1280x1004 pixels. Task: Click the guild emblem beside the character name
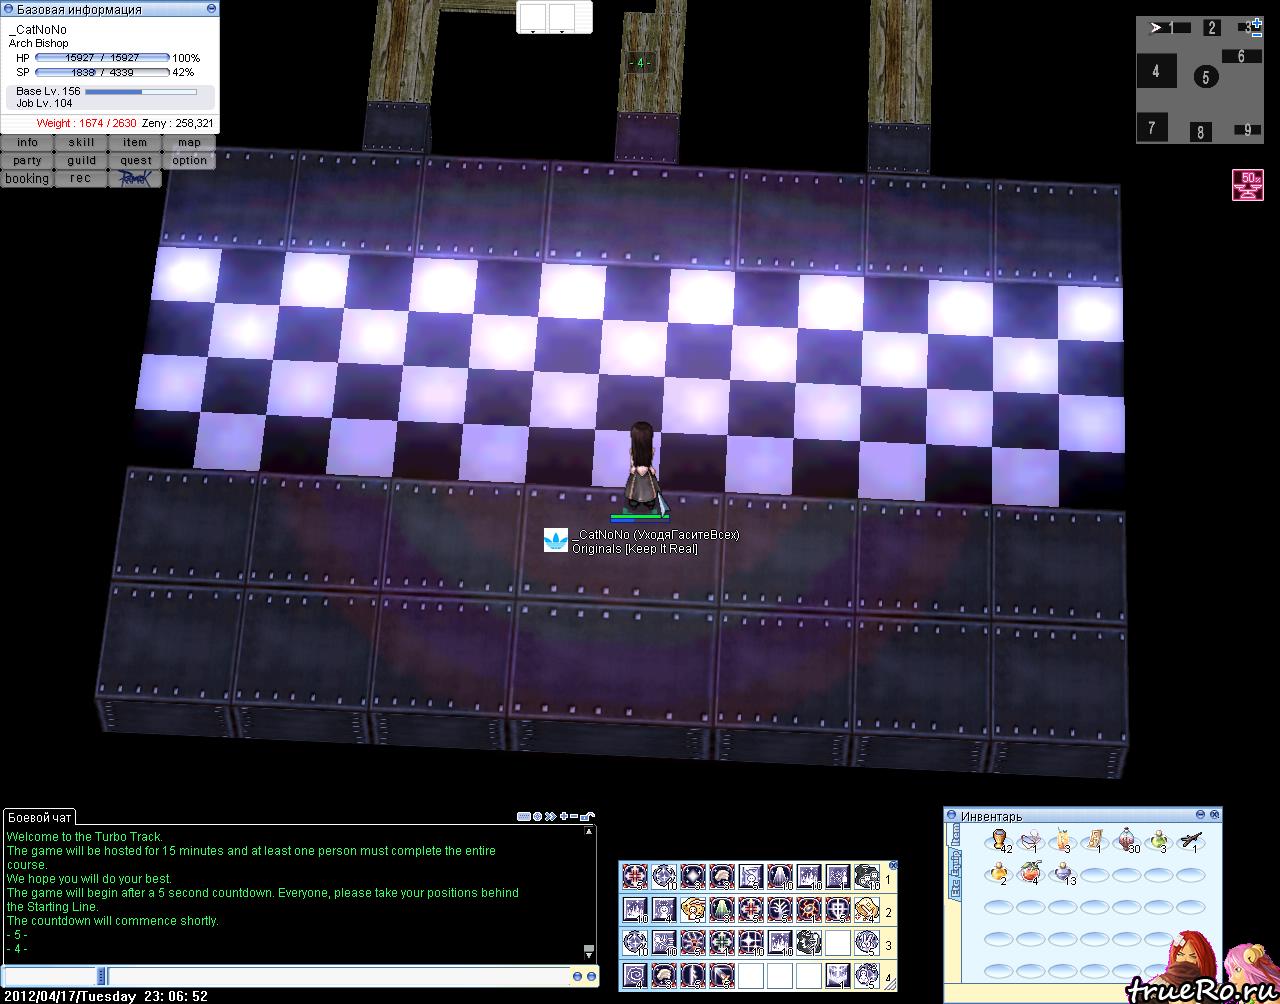pyautogui.click(x=555, y=541)
